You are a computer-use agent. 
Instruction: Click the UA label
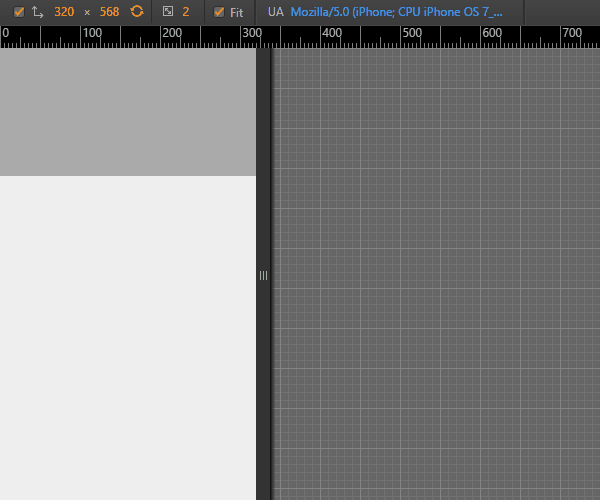tap(275, 13)
